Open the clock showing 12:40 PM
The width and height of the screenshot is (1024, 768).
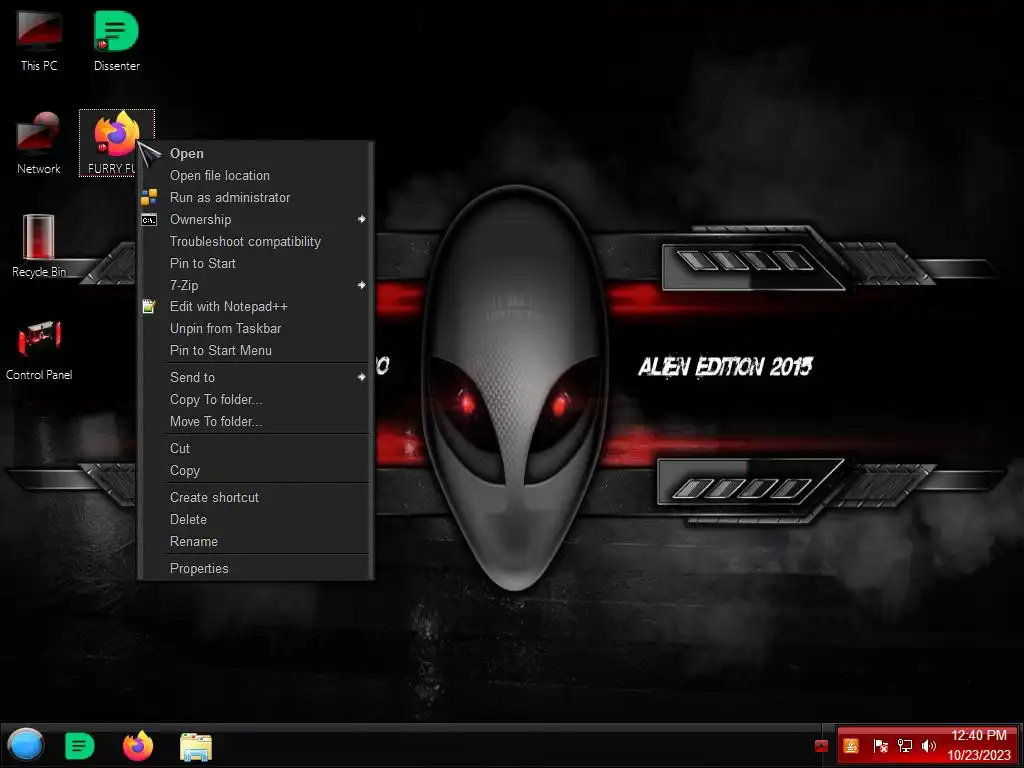tap(979, 745)
